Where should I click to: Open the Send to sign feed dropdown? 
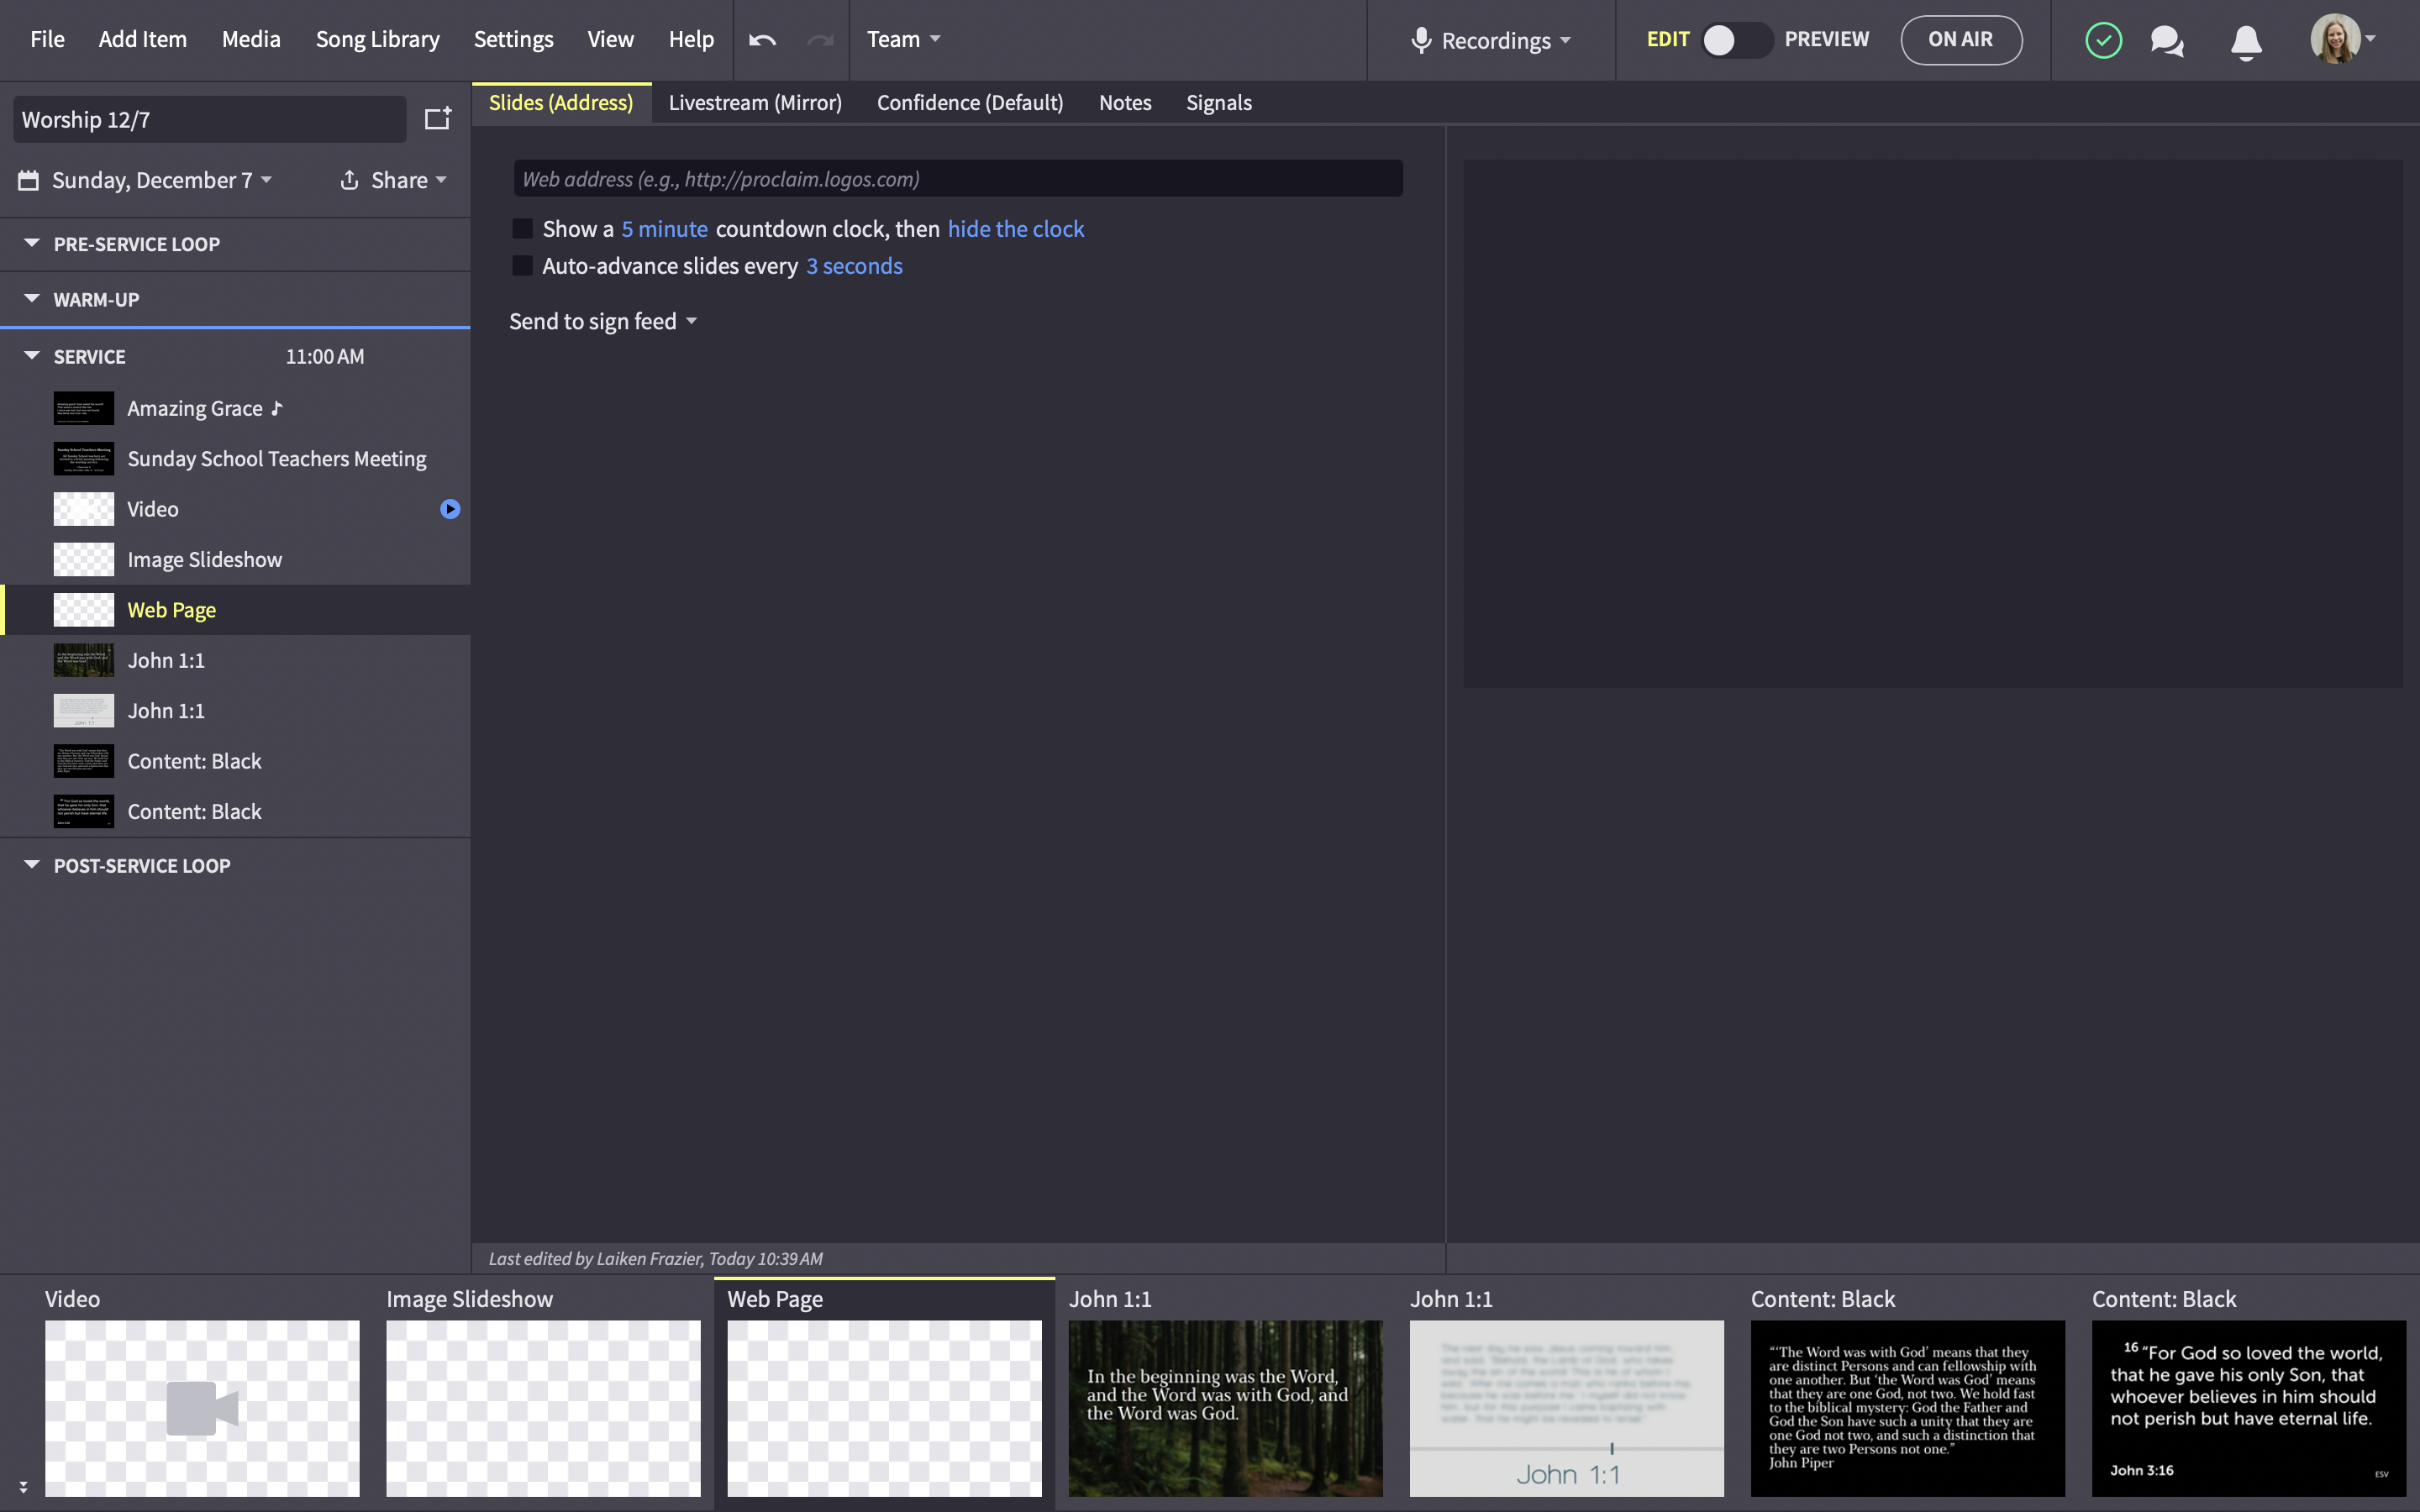tap(603, 321)
